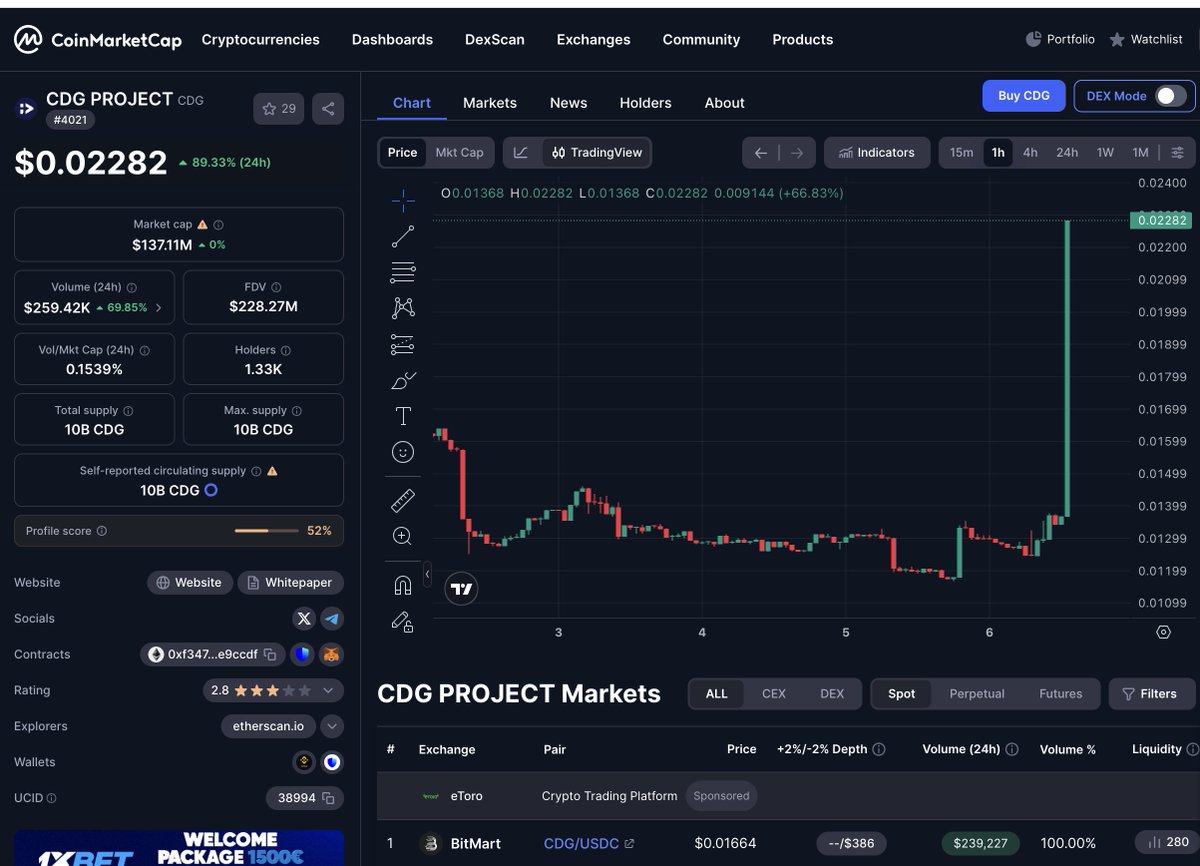The image size is (1200, 866).
Task: Collapse the chart drawing toolbar
Action: point(428,575)
